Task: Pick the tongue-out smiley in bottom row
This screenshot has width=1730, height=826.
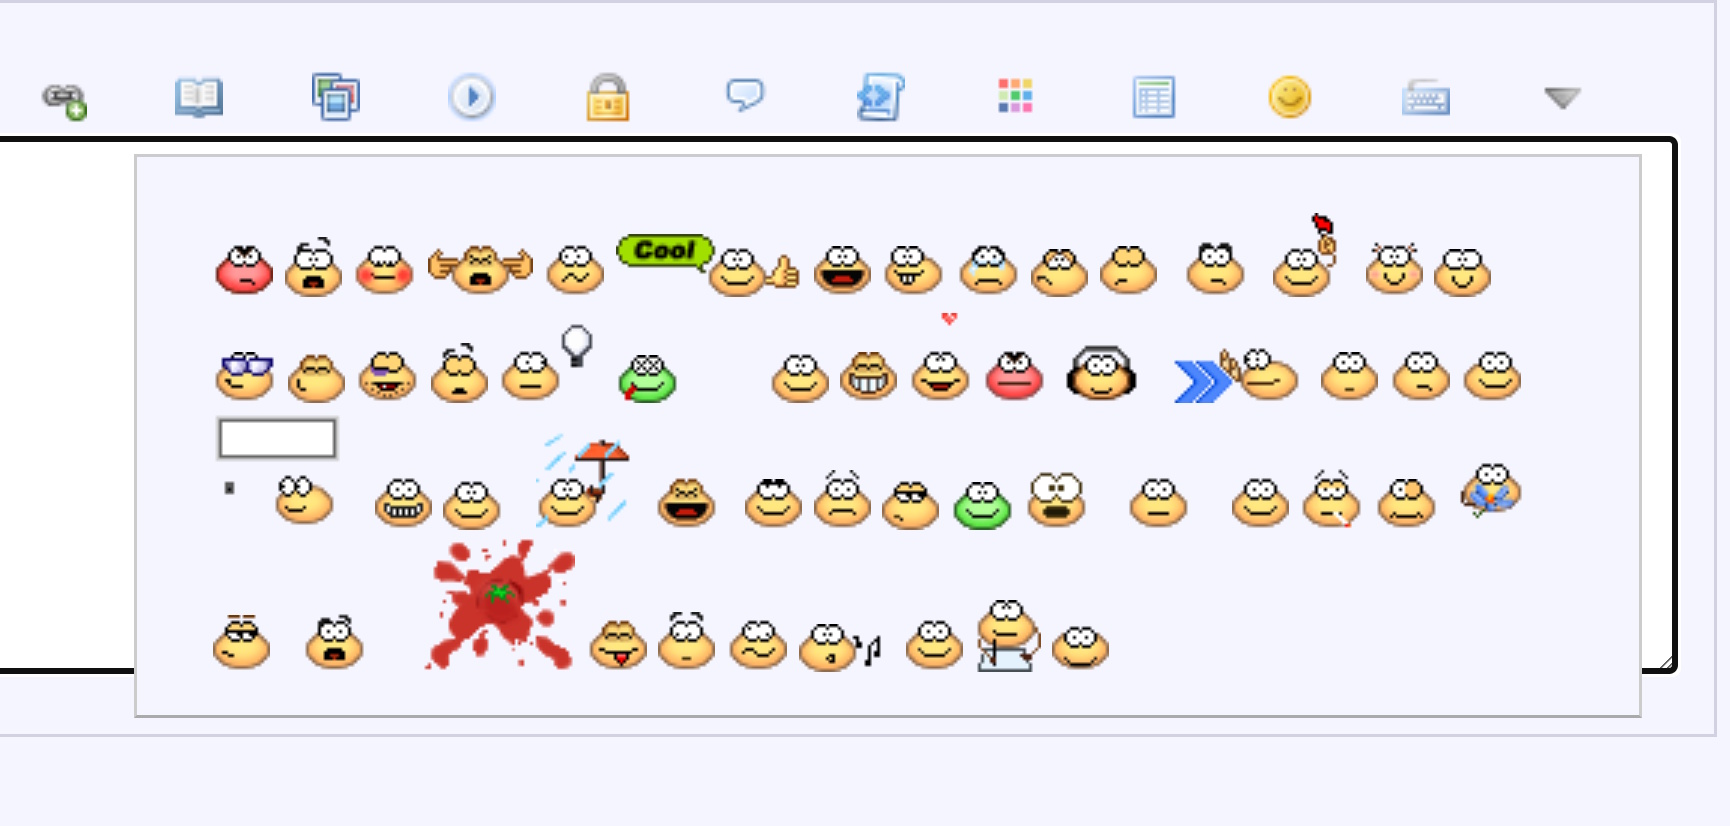Action: pos(618,645)
